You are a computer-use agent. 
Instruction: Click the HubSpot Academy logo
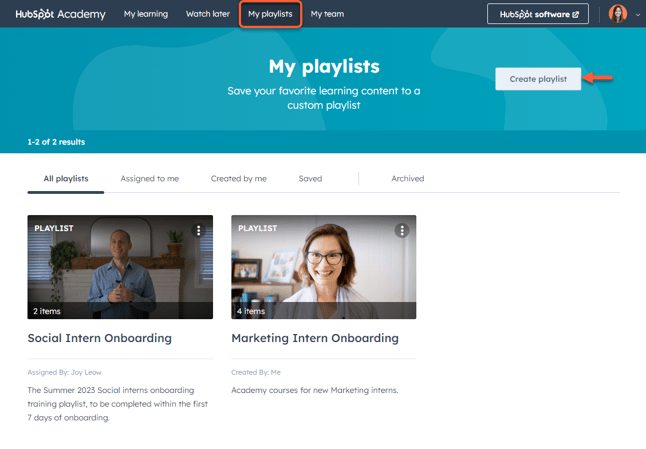pyautogui.click(x=60, y=14)
